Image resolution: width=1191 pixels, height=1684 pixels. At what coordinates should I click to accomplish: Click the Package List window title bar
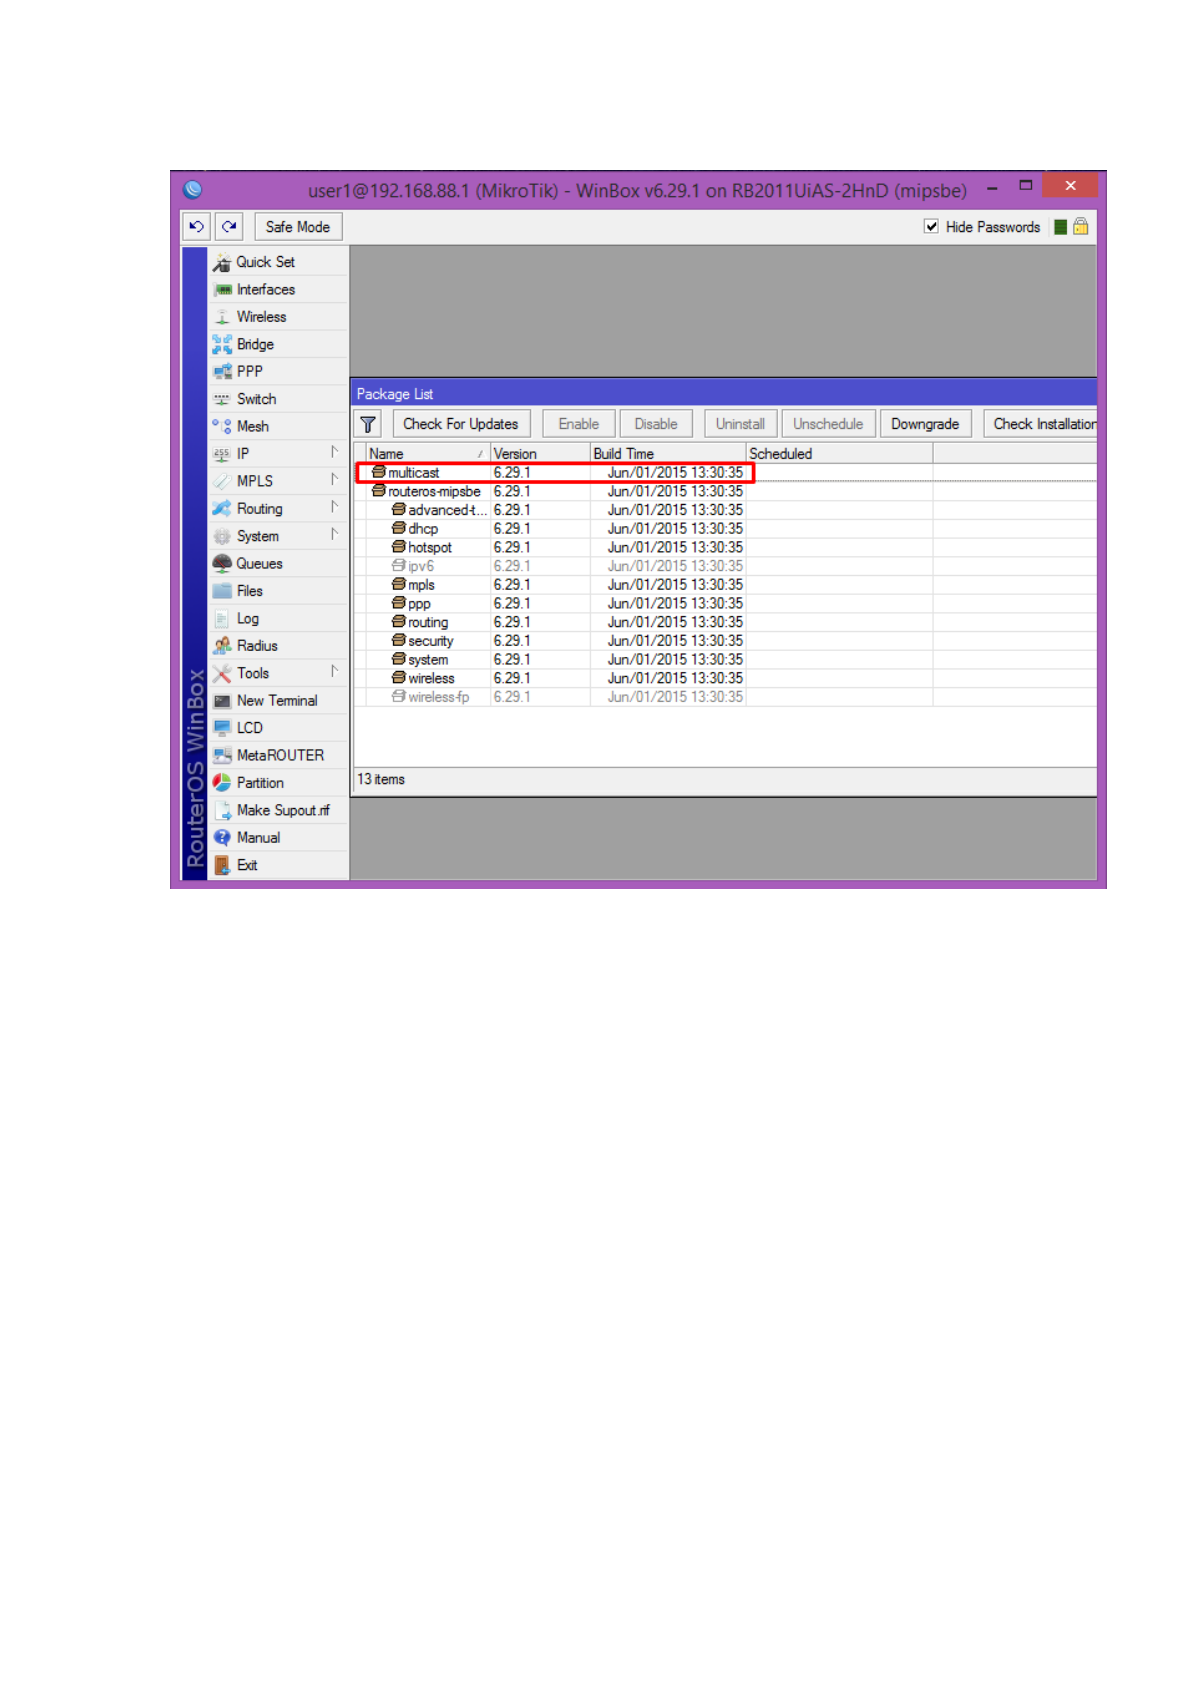pos(724,394)
